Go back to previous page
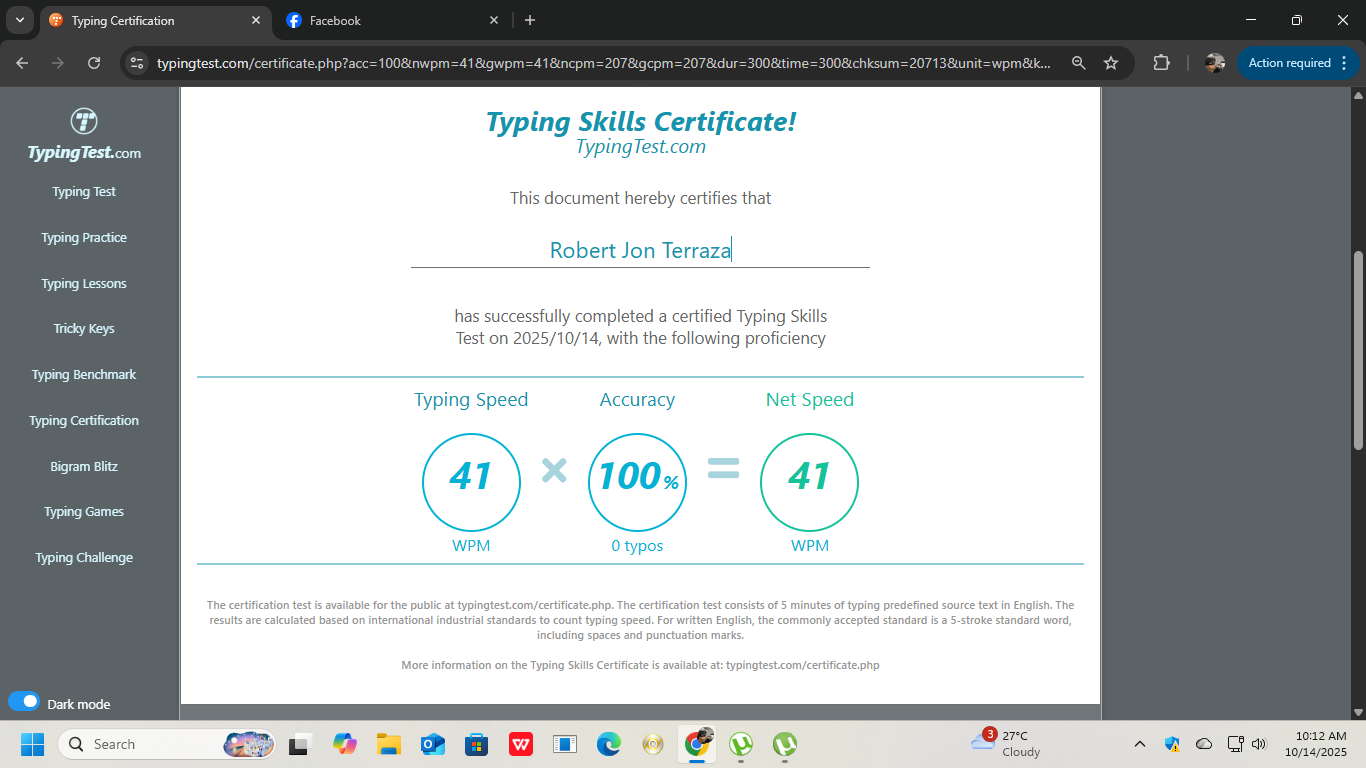The height and width of the screenshot is (768, 1366). tap(22, 63)
